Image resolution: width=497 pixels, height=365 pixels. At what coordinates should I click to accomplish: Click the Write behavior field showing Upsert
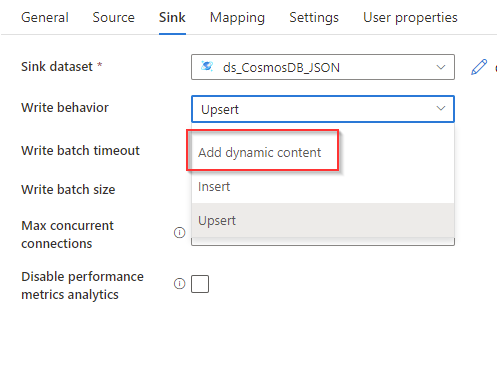pos(323,109)
